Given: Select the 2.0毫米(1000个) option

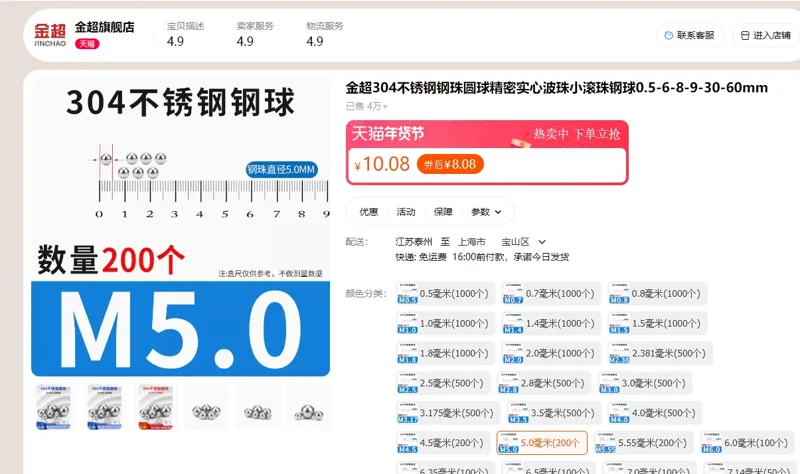Looking at the screenshot, I should pos(550,353).
